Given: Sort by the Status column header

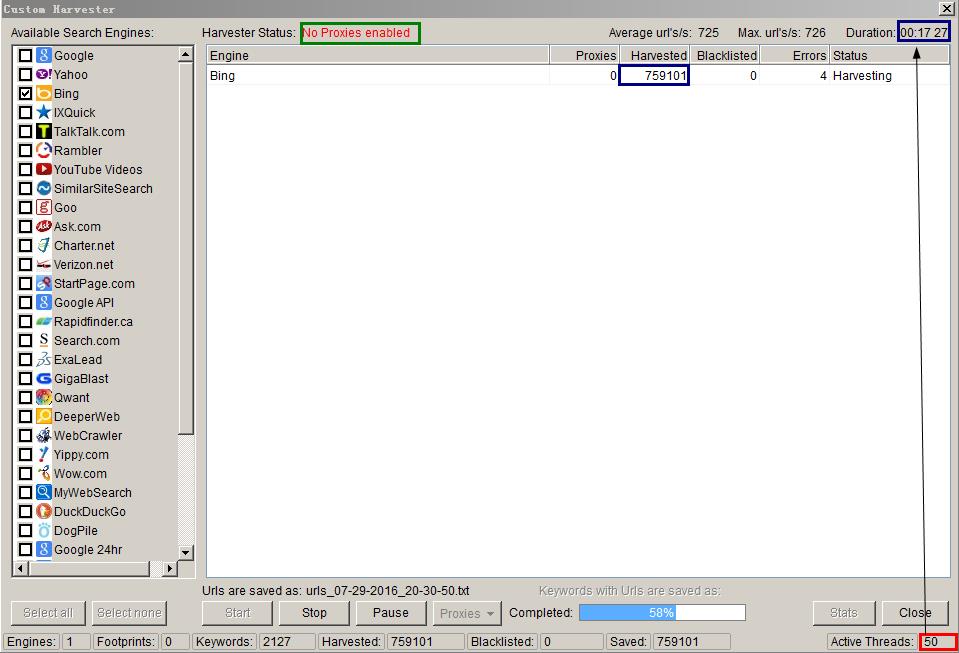Looking at the screenshot, I should click(x=889, y=55).
